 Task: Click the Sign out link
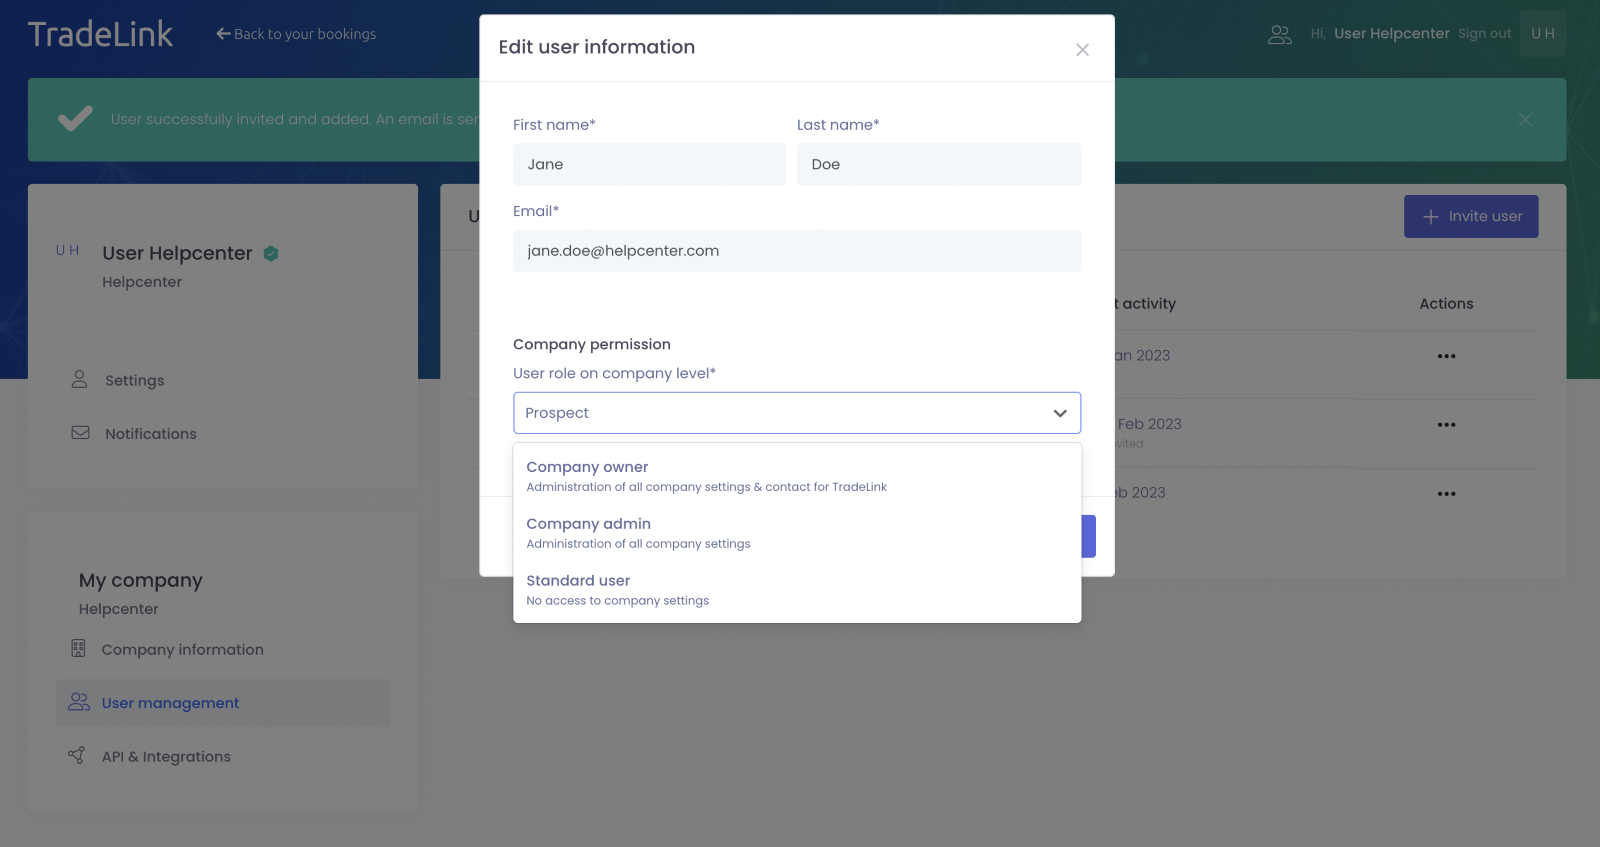tap(1484, 34)
